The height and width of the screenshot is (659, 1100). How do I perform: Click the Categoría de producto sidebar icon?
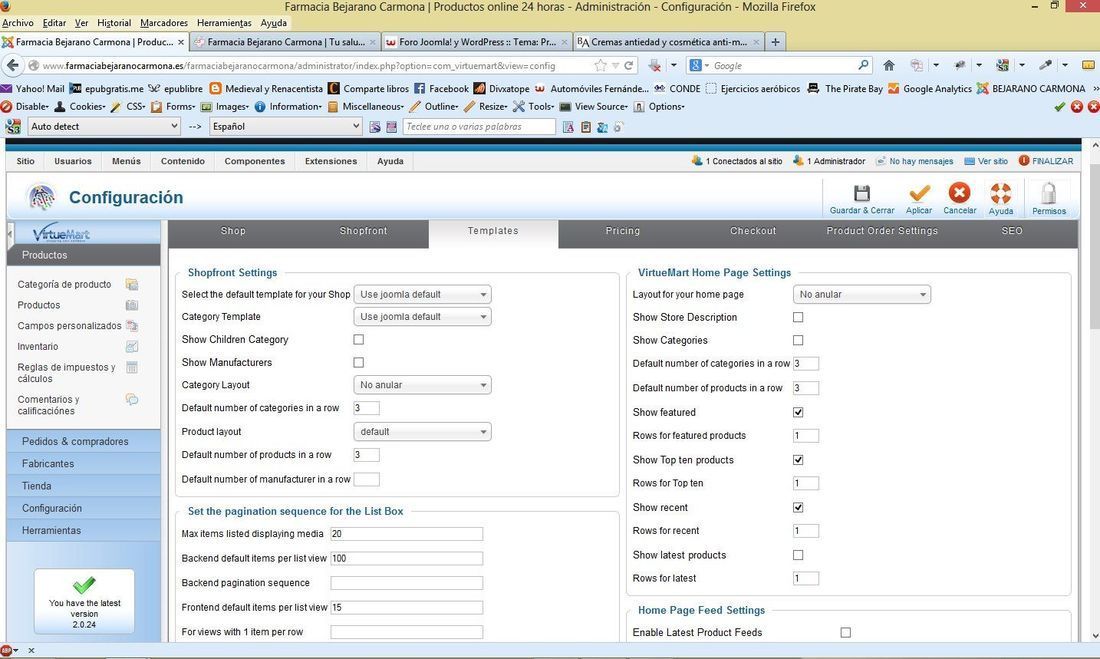pyautogui.click(x=132, y=284)
